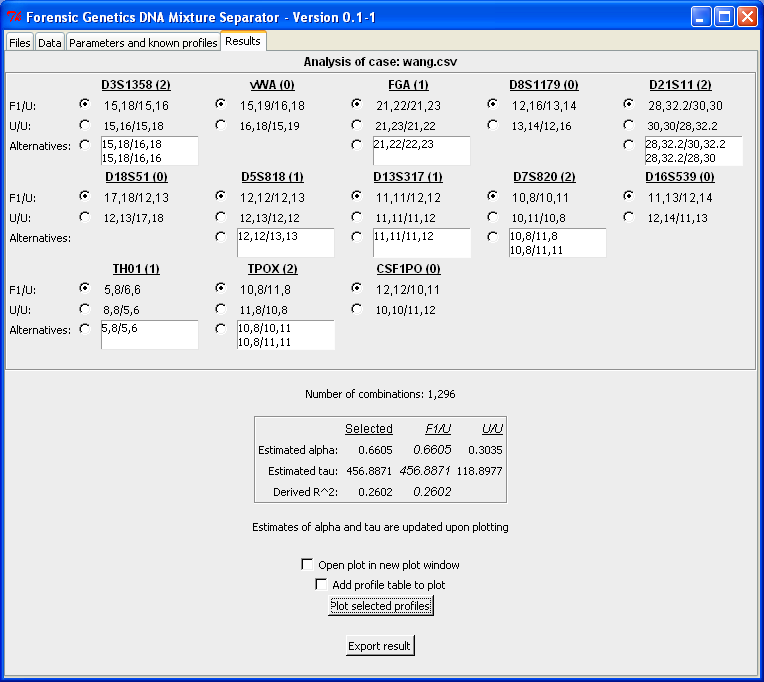Choose Alternatives radio for TPOX
The image size is (764, 682).
tap(221, 329)
